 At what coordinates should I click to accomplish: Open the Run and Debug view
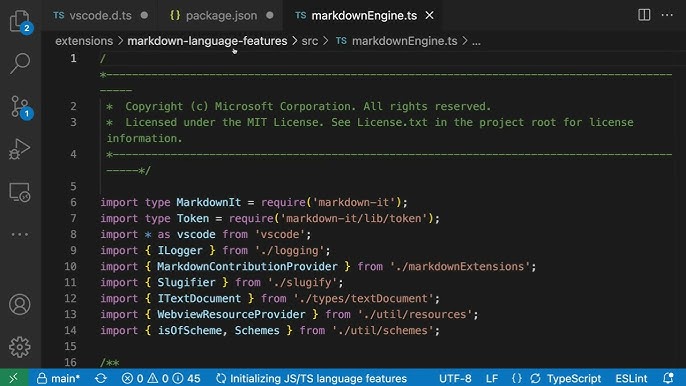pyautogui.click(x=20, y=149)
